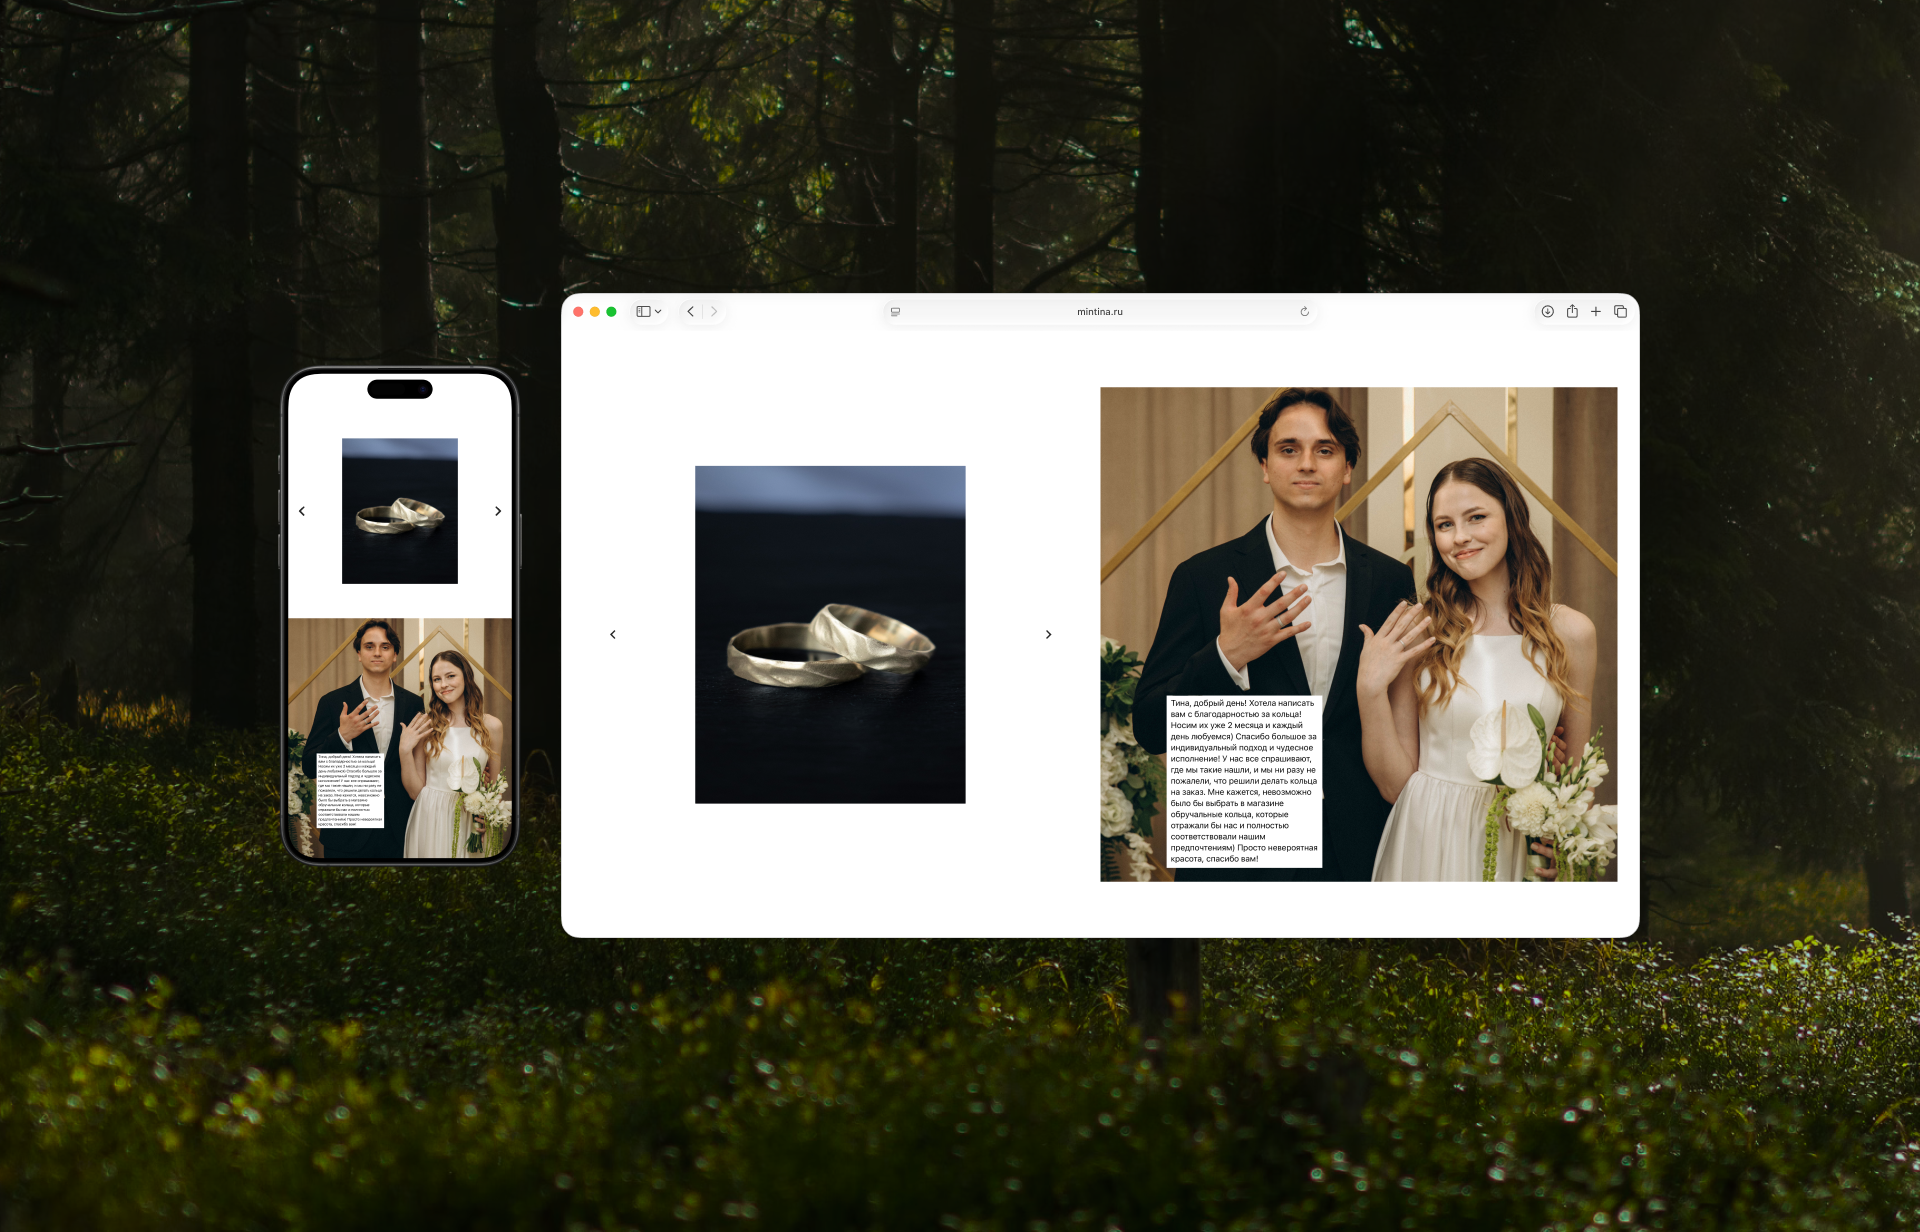Tap the left chevron on the phone mockup
Image resolution: width=1920 pixels, height=1232 pixels.
coord(302,511)
